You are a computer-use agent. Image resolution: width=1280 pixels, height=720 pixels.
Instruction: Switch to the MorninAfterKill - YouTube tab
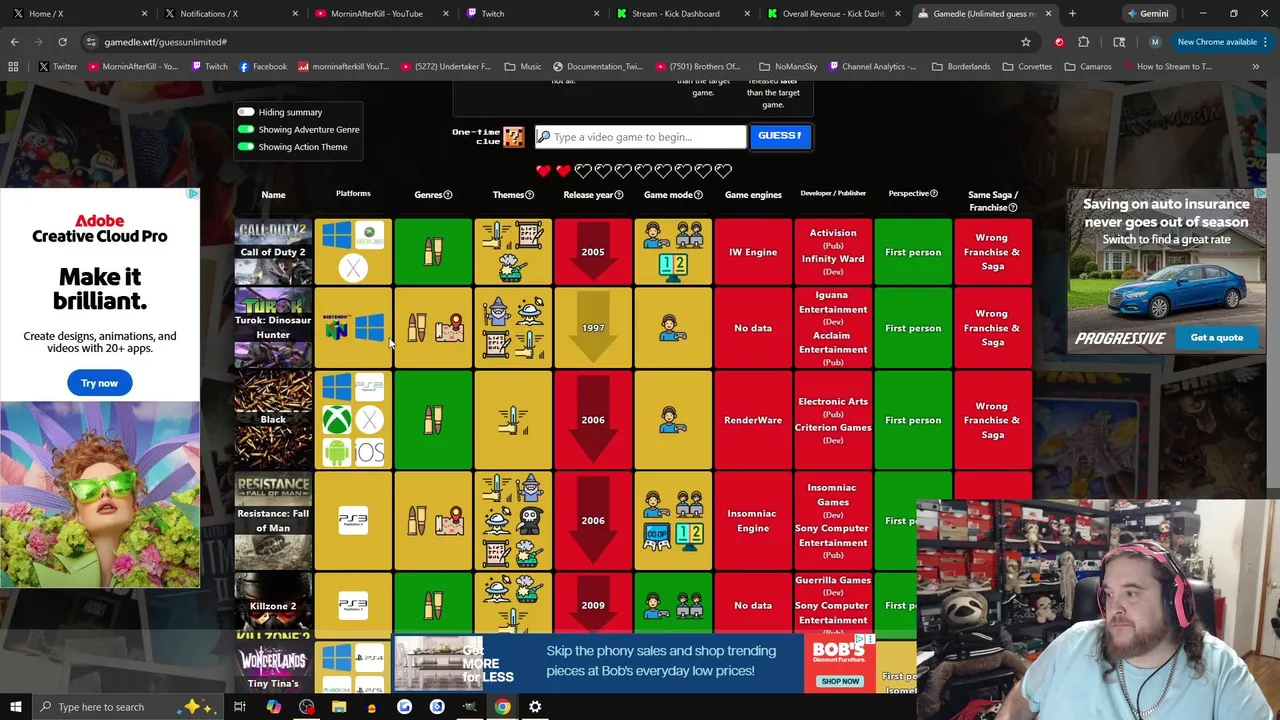(x=380, y=14)
